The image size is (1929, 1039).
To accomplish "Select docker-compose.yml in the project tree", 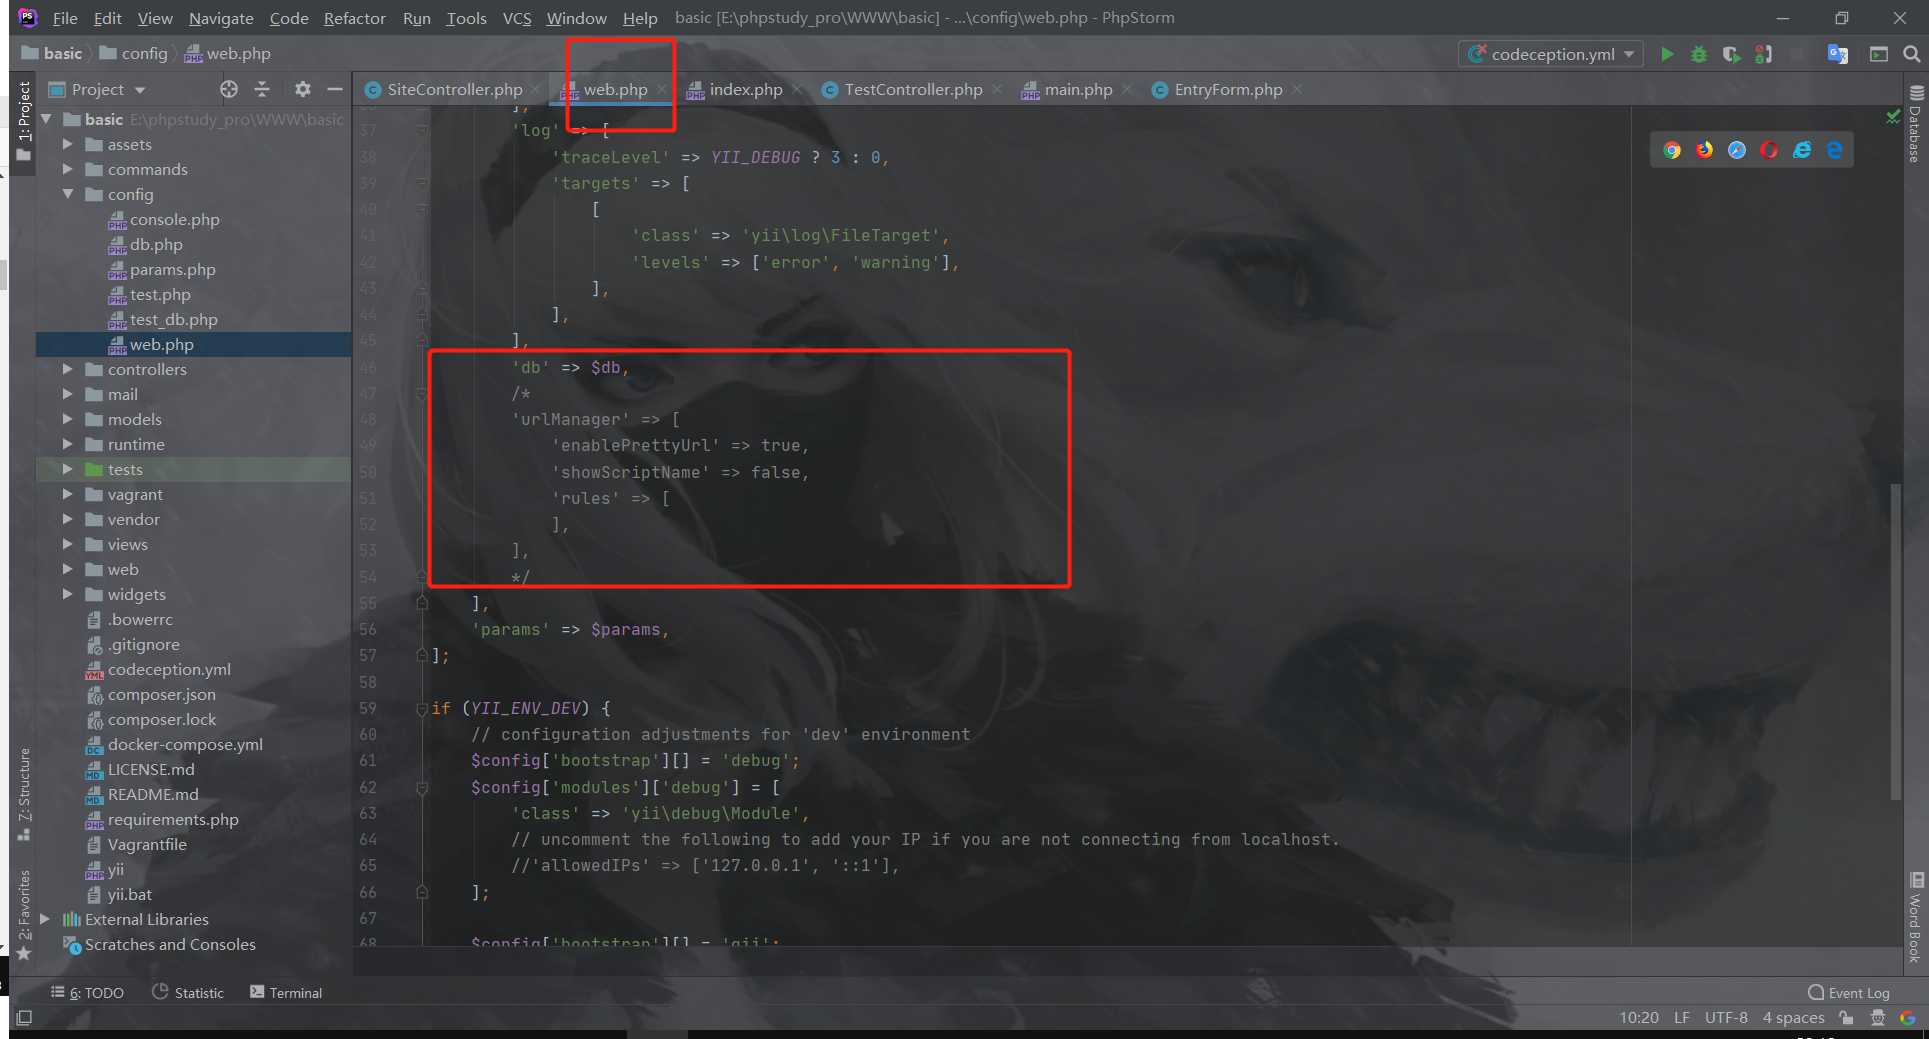I will (185, 744).
